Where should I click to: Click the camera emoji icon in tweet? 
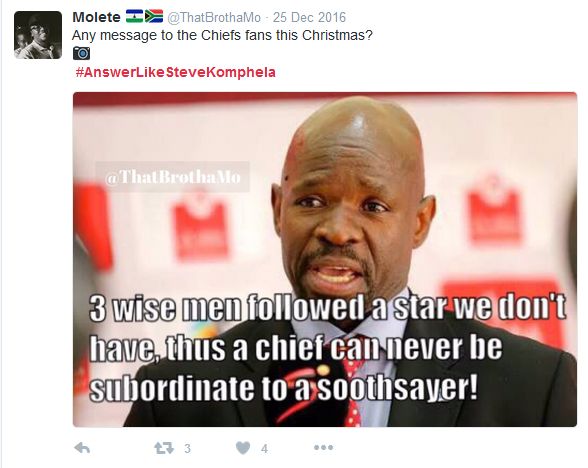pos(81,53)
